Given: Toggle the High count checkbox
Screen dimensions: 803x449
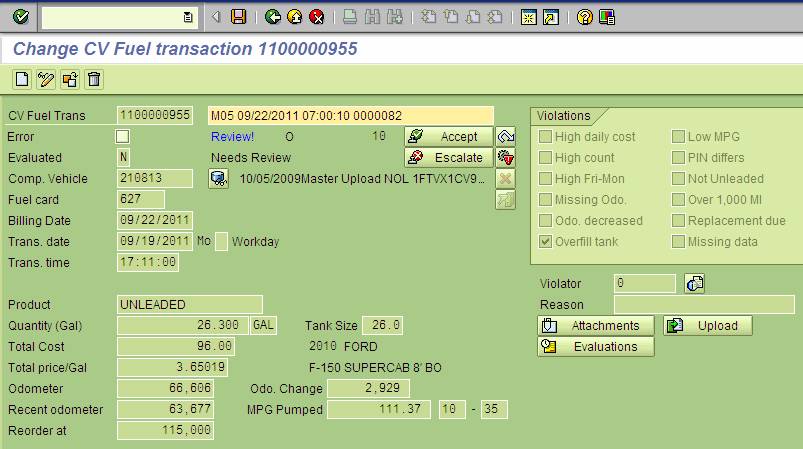Looking at the screenshot, I should tap(545, 158).
